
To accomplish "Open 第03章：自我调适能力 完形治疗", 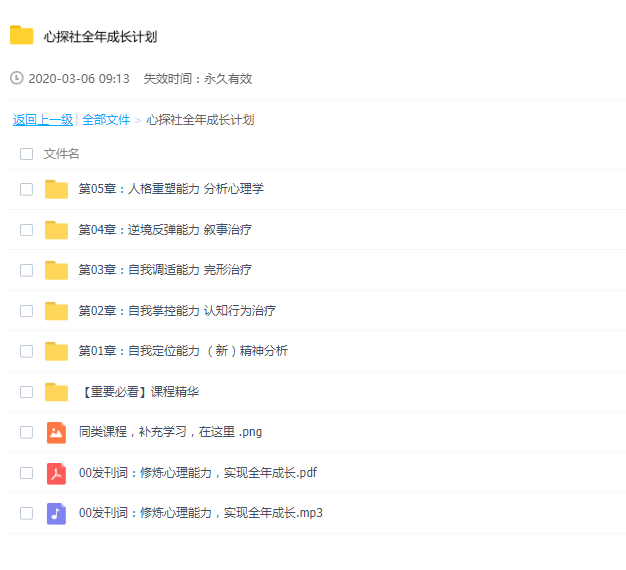I will [165, 270].
